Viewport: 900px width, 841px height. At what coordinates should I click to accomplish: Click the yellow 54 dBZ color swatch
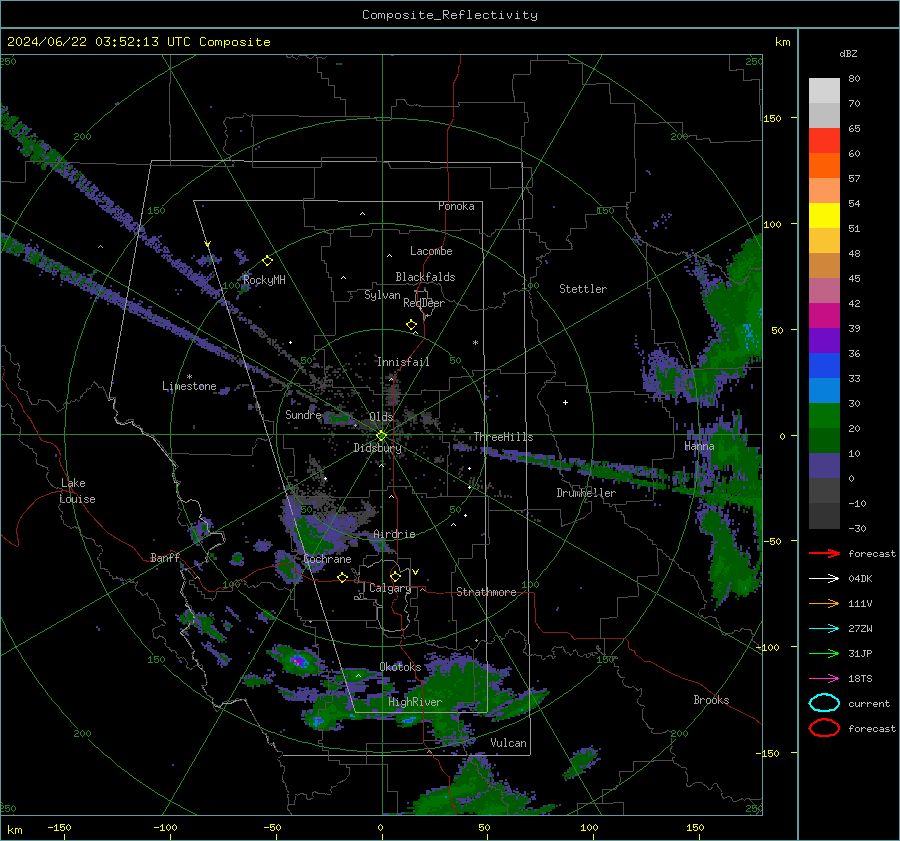coord(824,216)
